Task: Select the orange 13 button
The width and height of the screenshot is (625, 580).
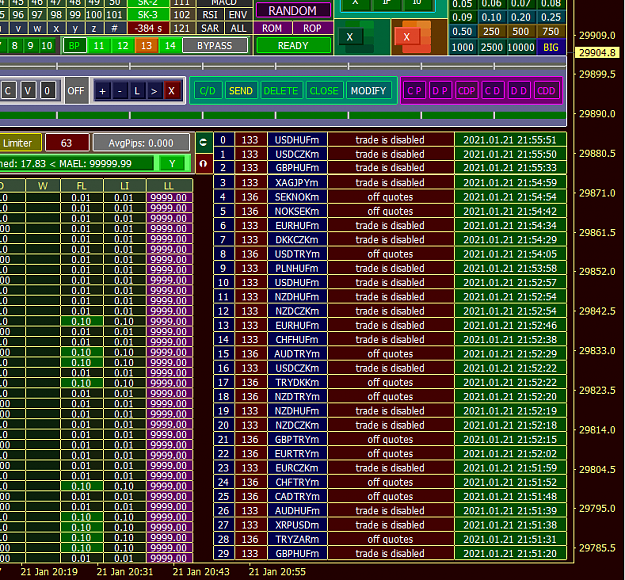Action: pos(146,45)
